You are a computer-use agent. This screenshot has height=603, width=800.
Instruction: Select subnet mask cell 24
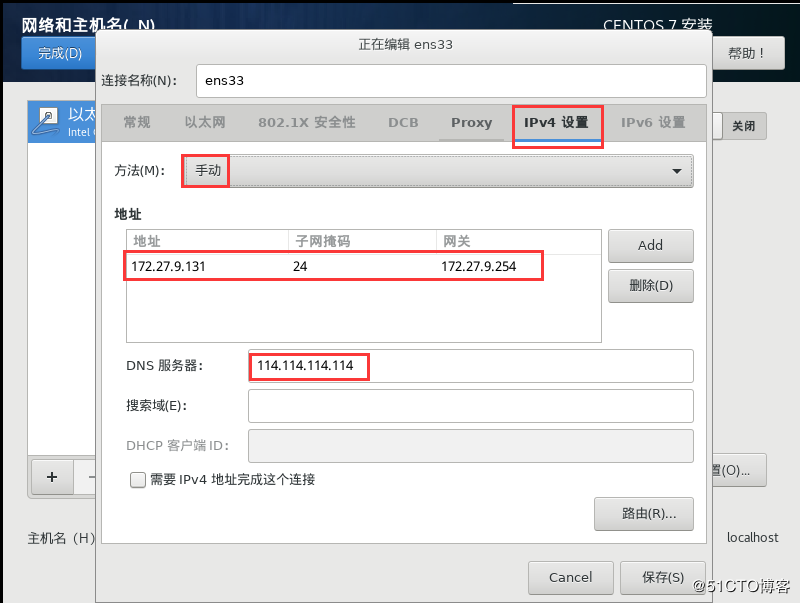click(x=300, y=266)
